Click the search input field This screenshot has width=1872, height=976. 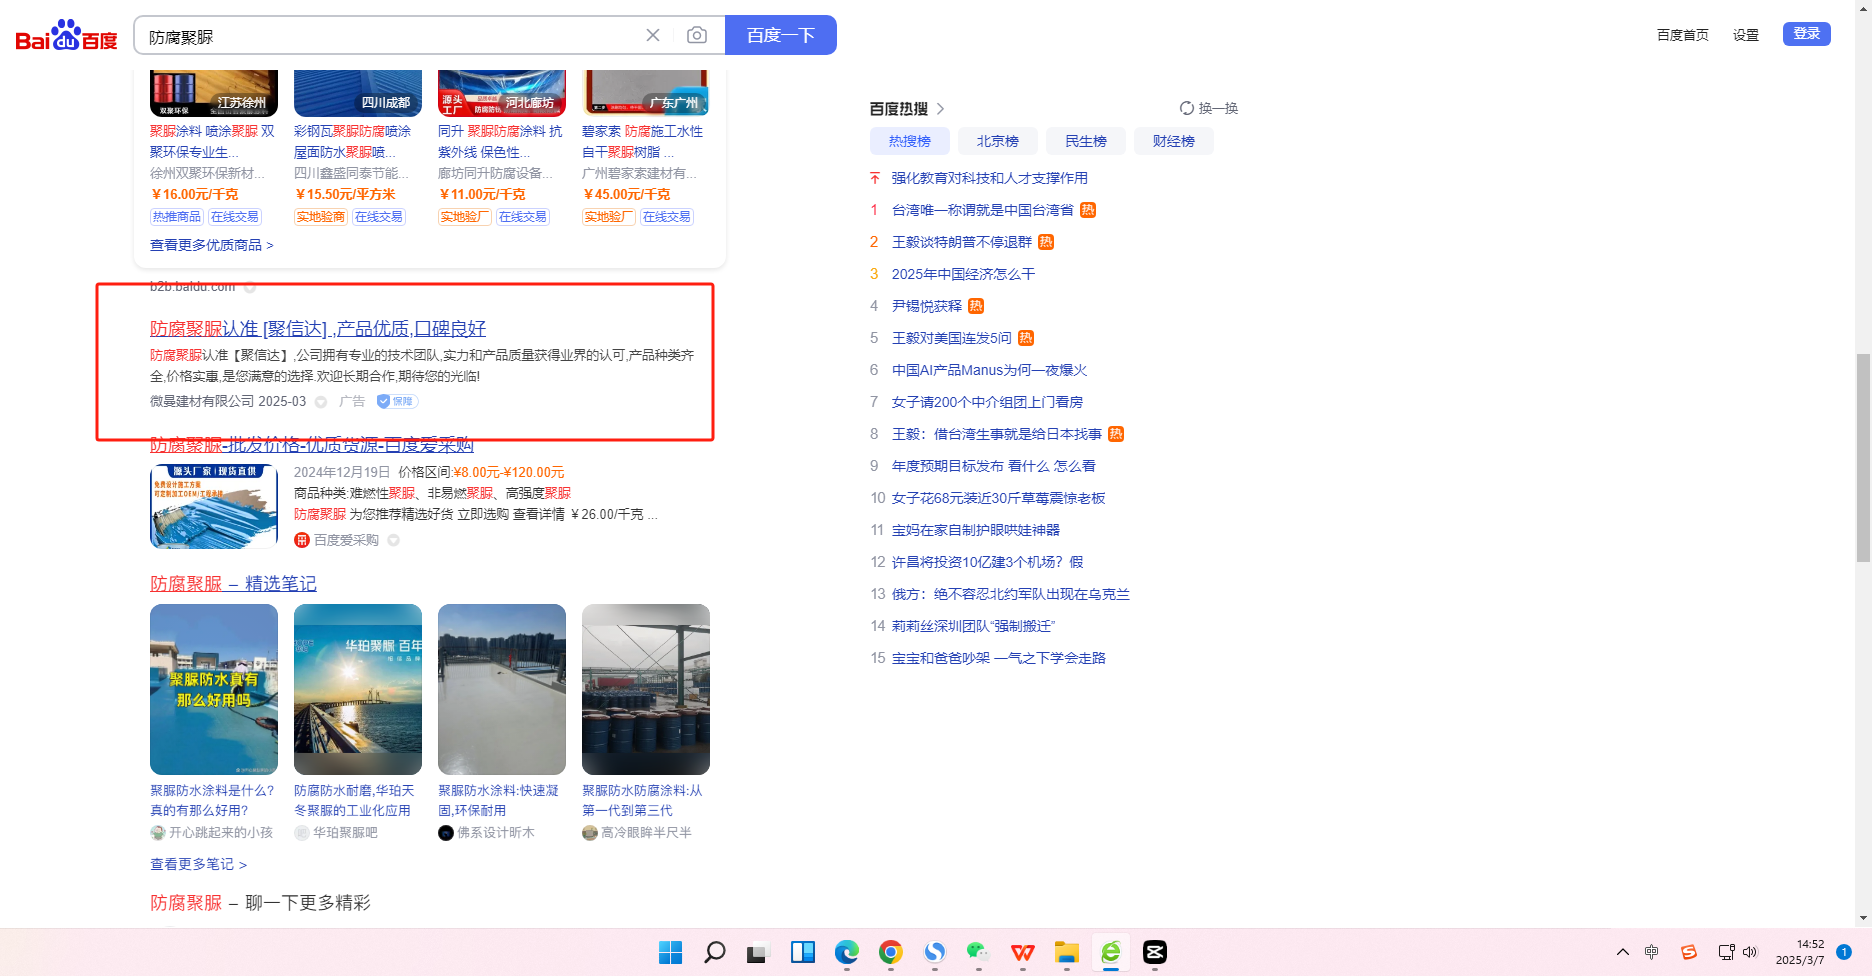[x=390, y=36]
